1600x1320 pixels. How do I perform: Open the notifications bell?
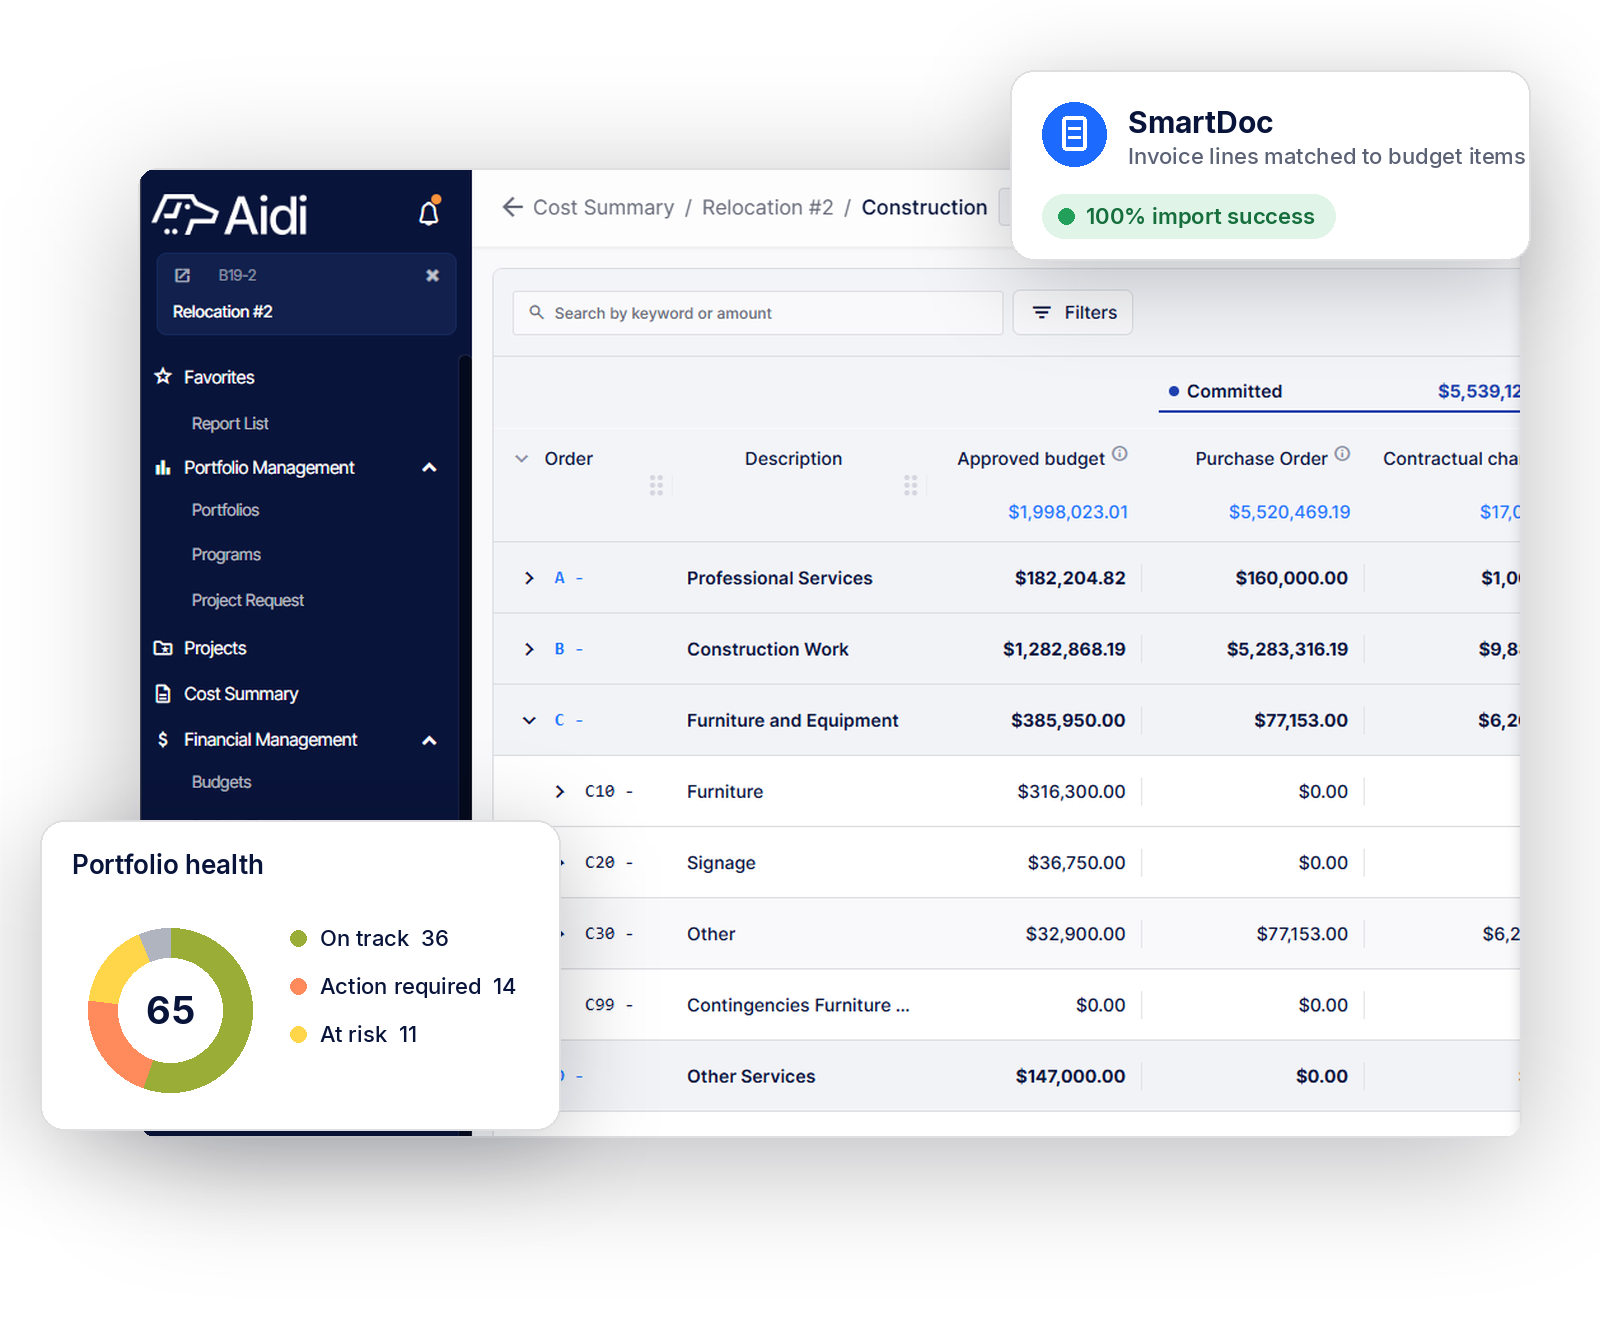429,212
